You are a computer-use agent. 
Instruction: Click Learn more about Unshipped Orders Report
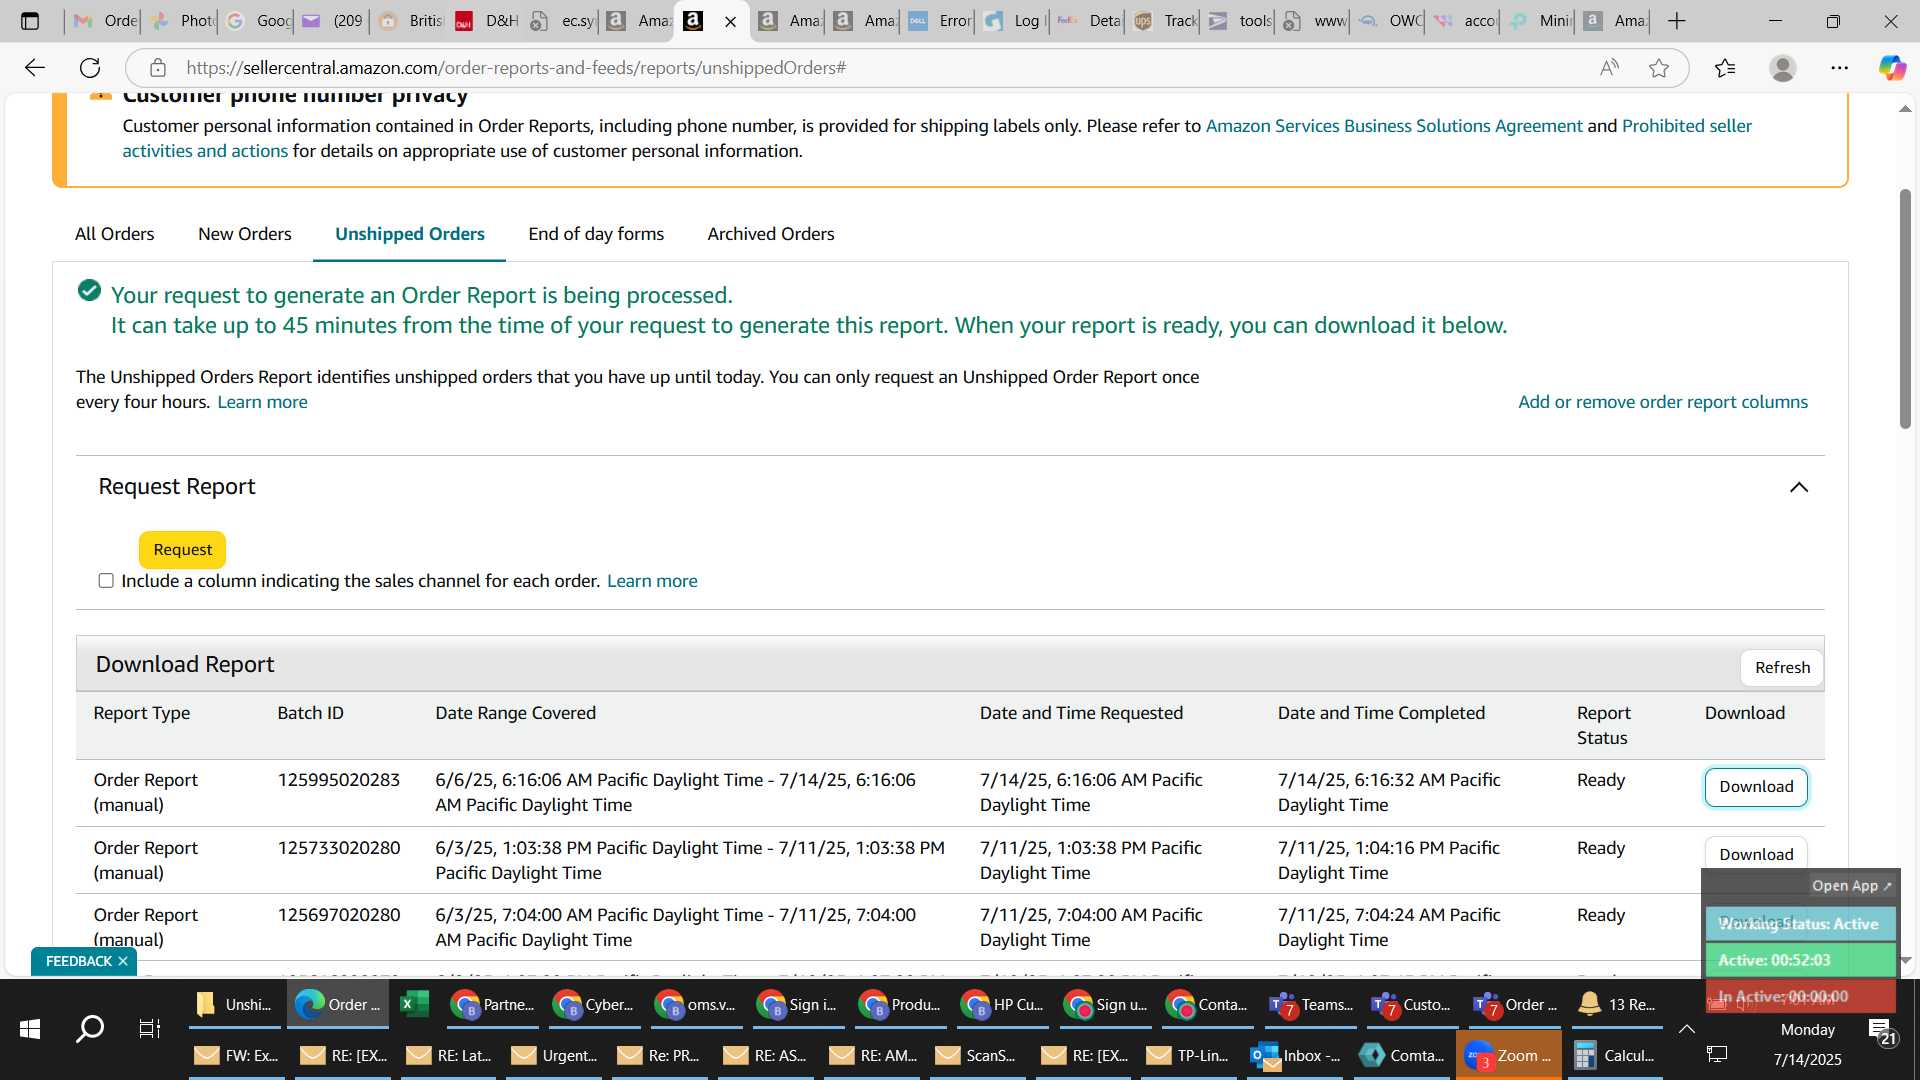[262, 402]
